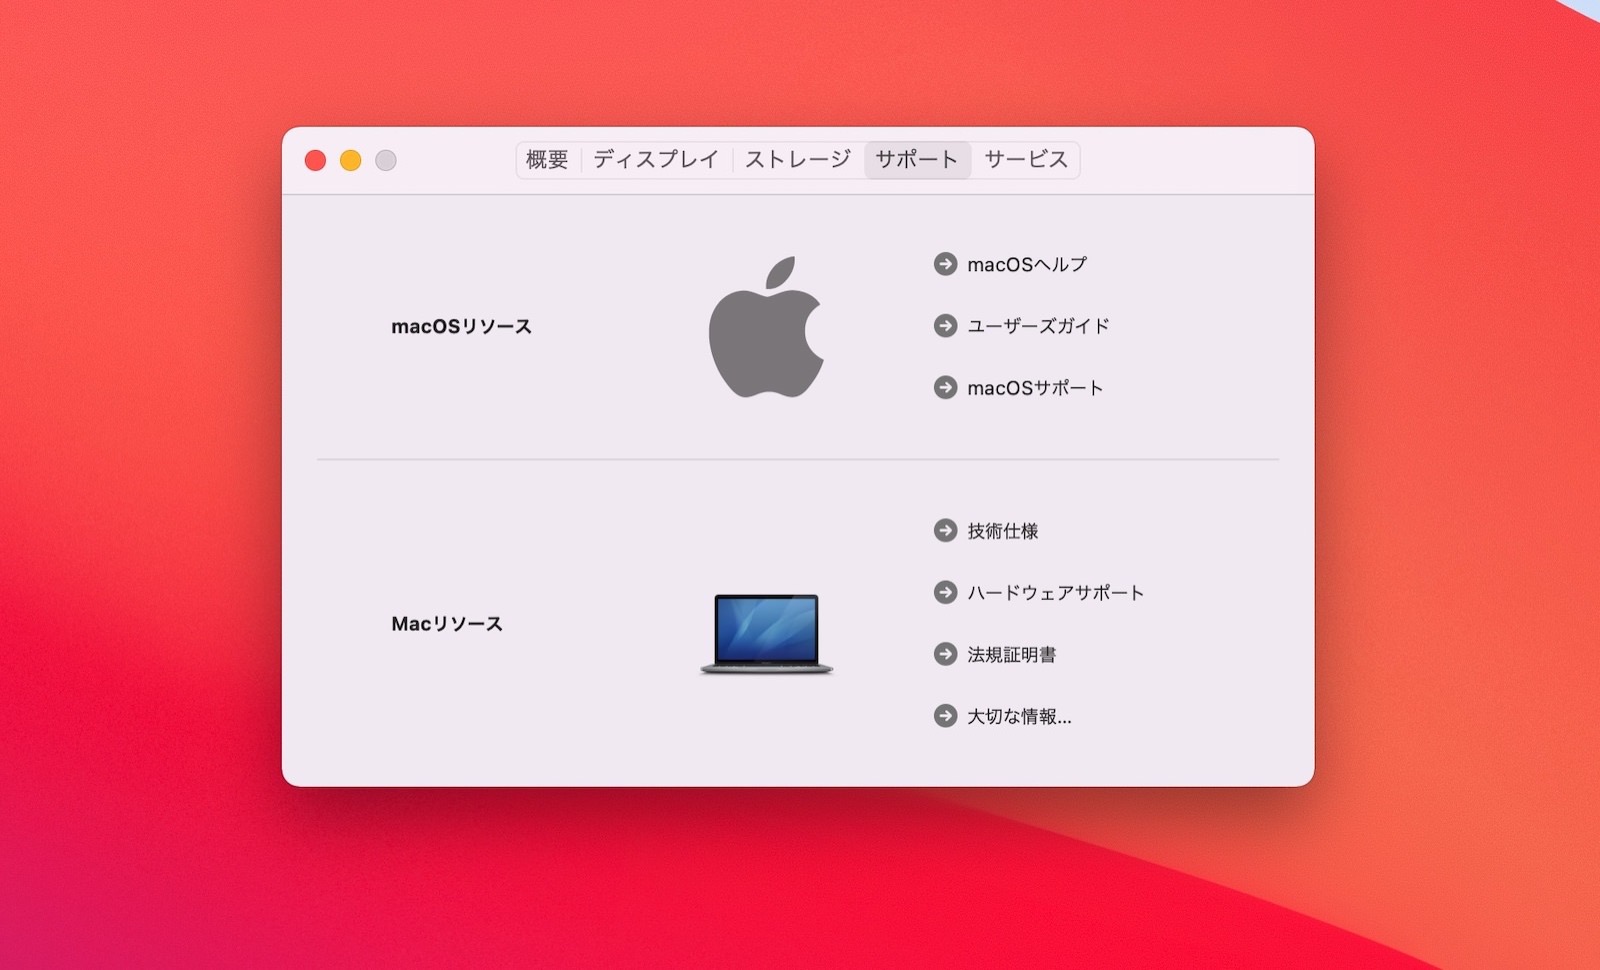Minimize the window with the yellow button
1600x970 pixels.
pyautogui.click(x=350, y=161)
